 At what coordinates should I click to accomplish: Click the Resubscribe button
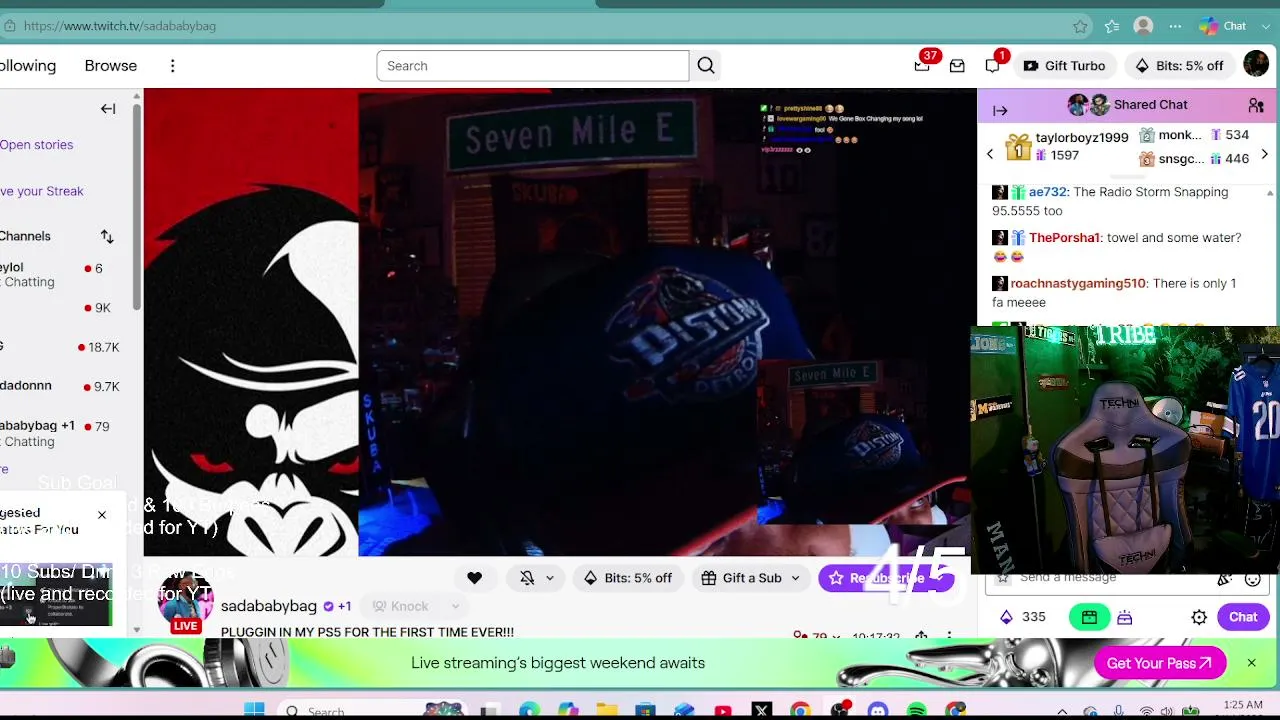(886, 578)
